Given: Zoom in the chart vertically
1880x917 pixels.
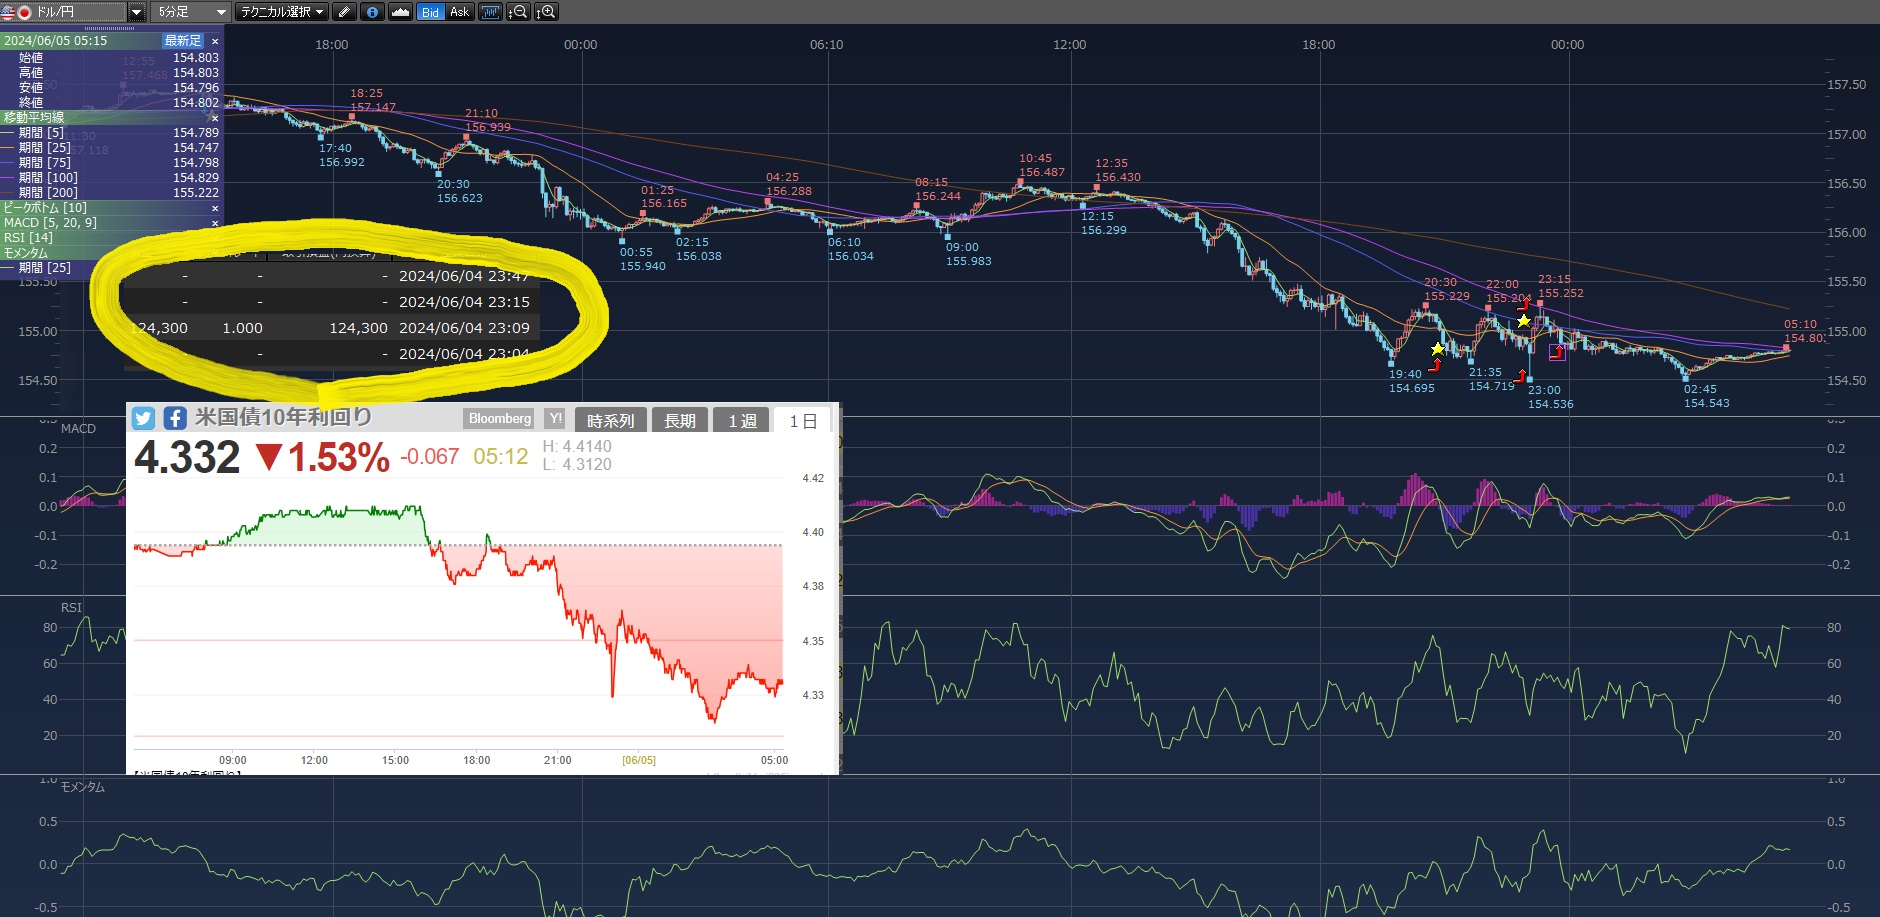Looking at the screenshot, I should tap(546, 12).
